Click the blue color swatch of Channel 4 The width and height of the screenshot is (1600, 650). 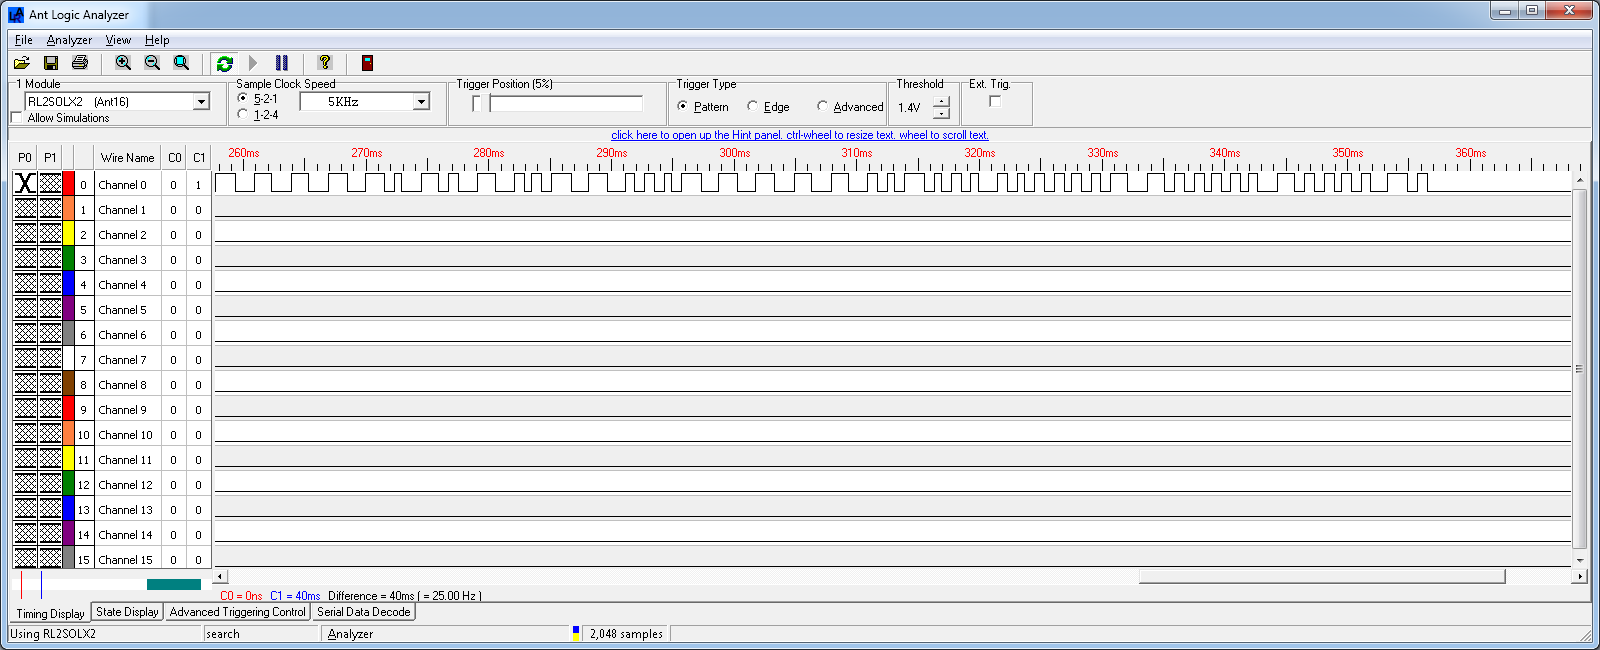tap(69, 283)
